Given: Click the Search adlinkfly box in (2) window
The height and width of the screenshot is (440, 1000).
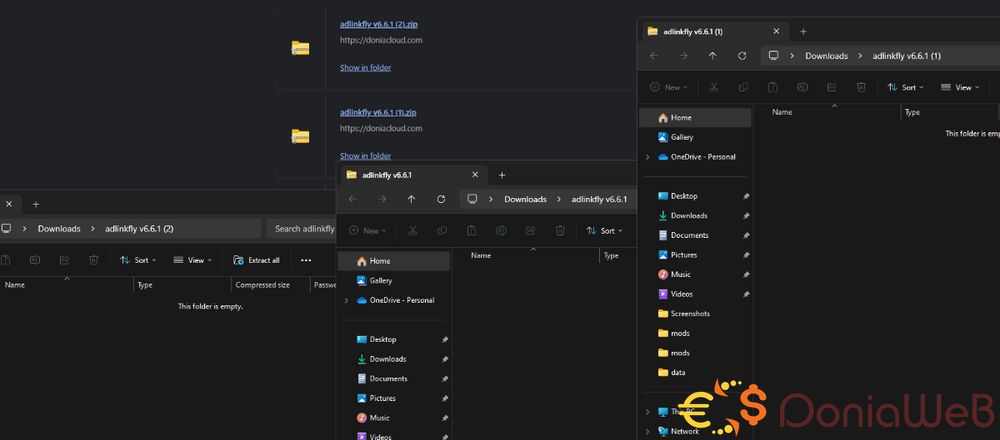Looking at the screenshot, I should [304, 229].
